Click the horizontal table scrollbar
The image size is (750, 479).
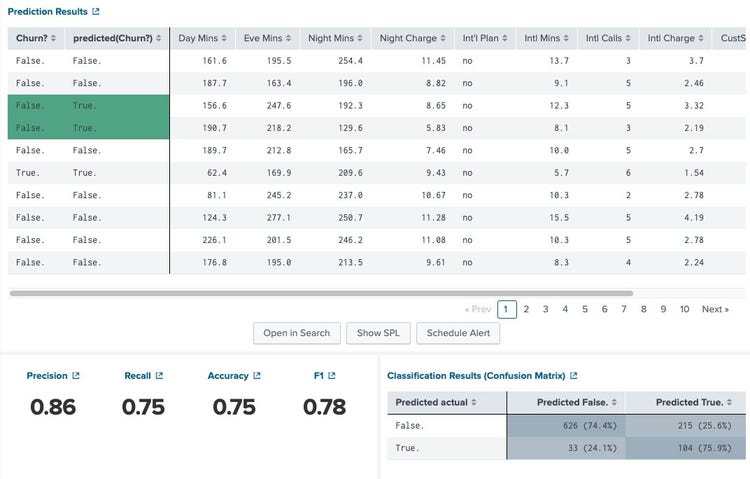point(320,293)
